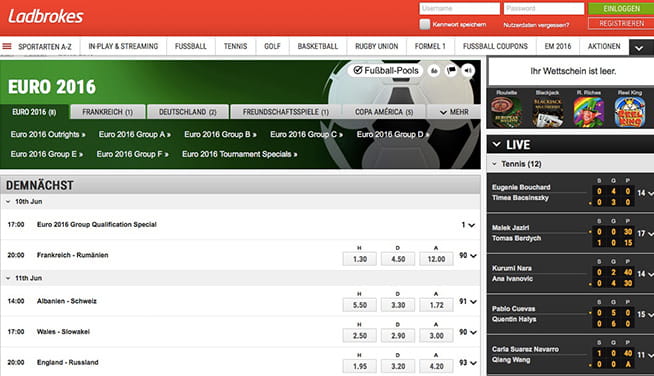The height and width of the screenshot is (376, 654).
Task: Tick the Kennwort speichern checkbox
Action: (x=425, y=24)
